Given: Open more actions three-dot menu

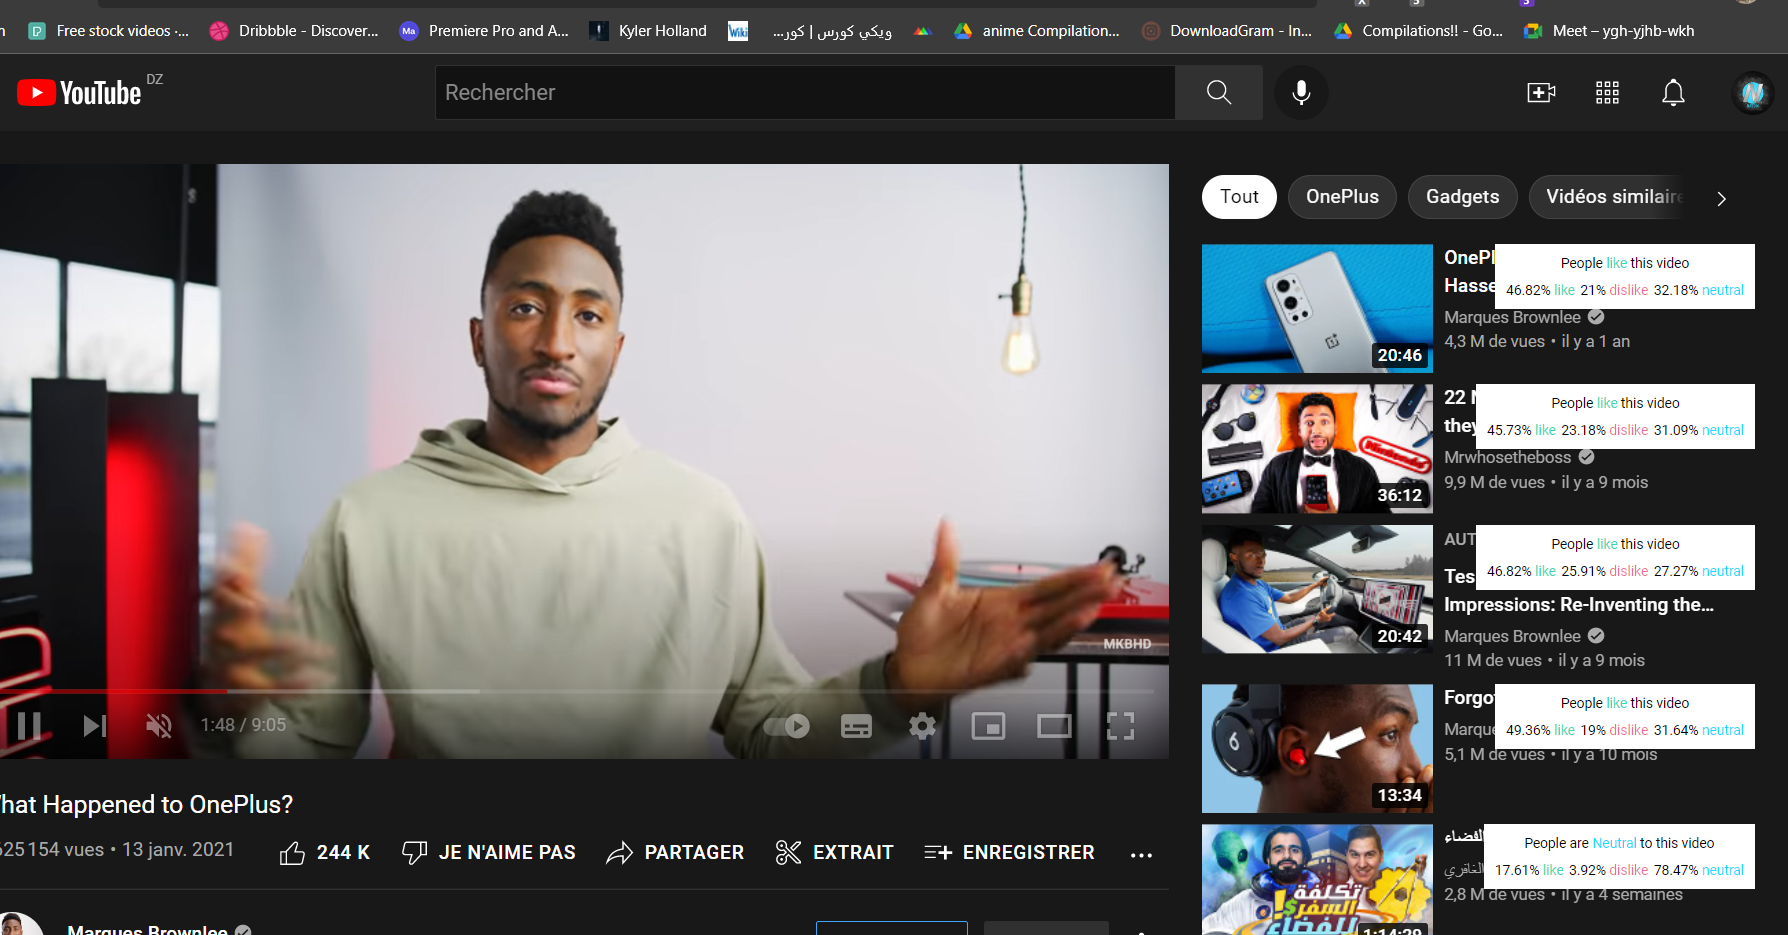Looking at the screenshot, I should 1141,855.
